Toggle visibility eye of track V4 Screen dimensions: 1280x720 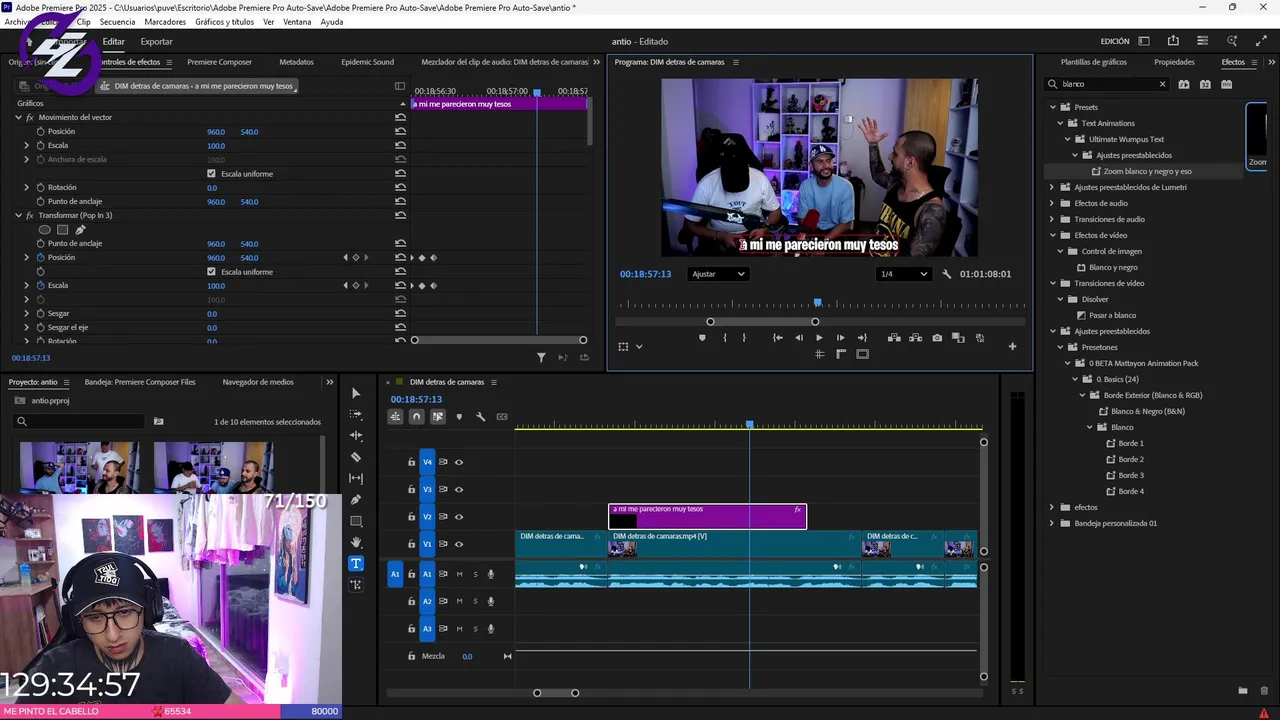459,462
